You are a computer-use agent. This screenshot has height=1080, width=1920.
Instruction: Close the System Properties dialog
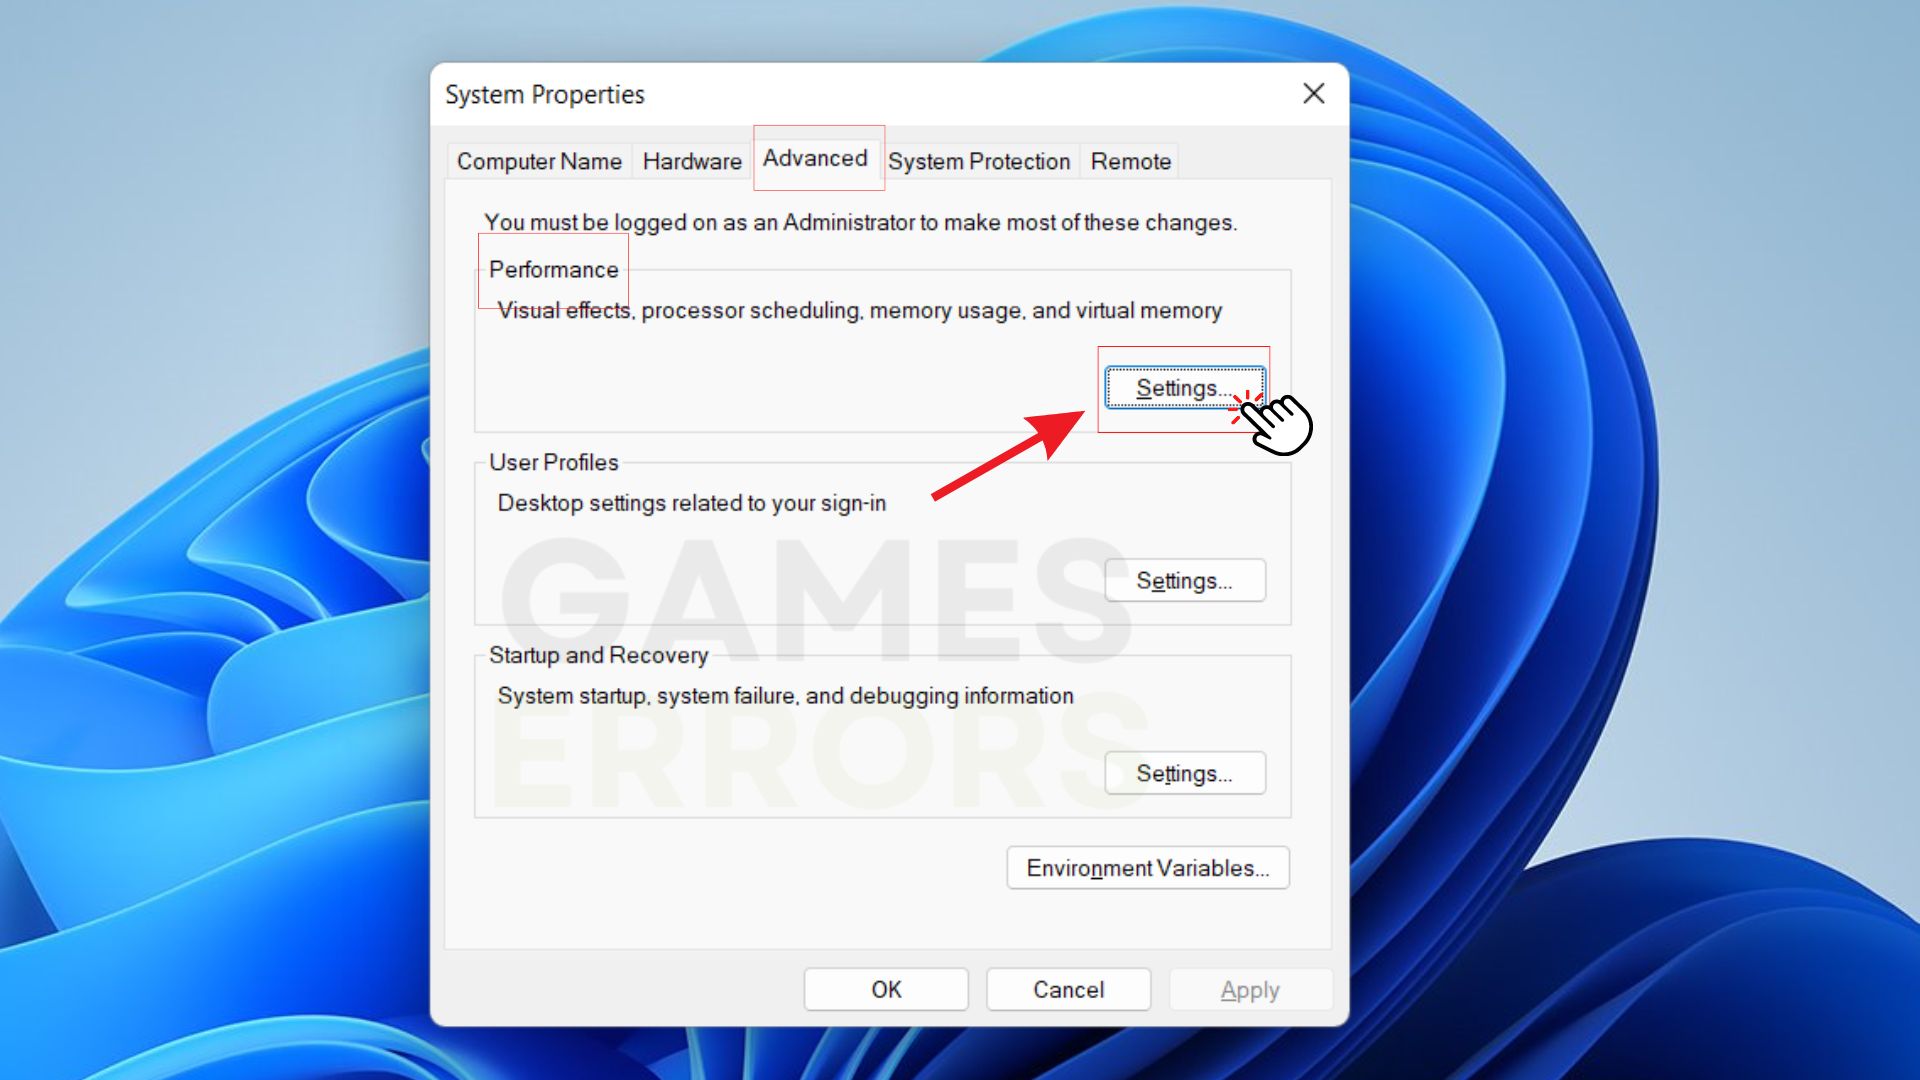(x=1313, y=94)
